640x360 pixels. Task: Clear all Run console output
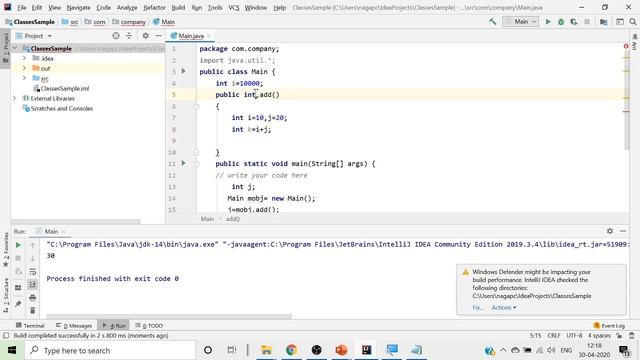pos(33,311)
